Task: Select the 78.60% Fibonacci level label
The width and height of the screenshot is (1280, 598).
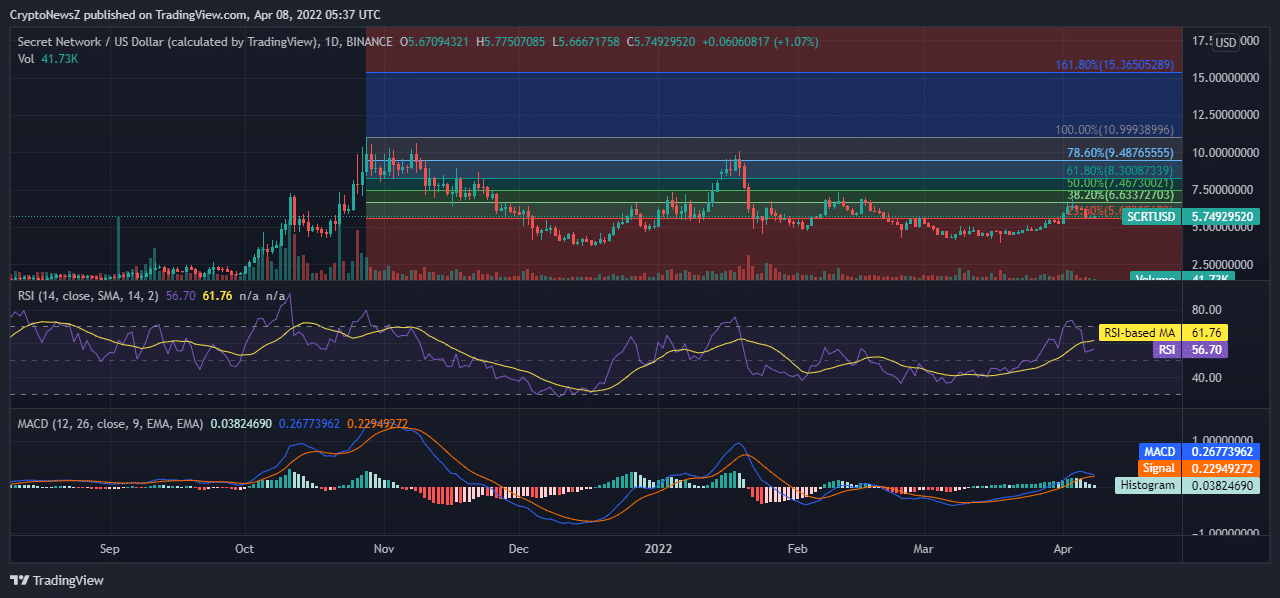Action: coord(1120,153)
